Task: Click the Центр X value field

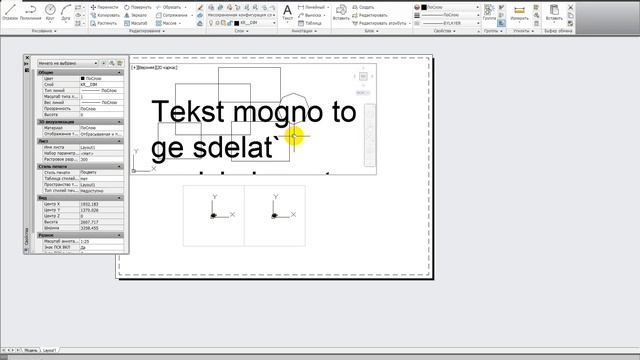Action: (x=101, y=204)
